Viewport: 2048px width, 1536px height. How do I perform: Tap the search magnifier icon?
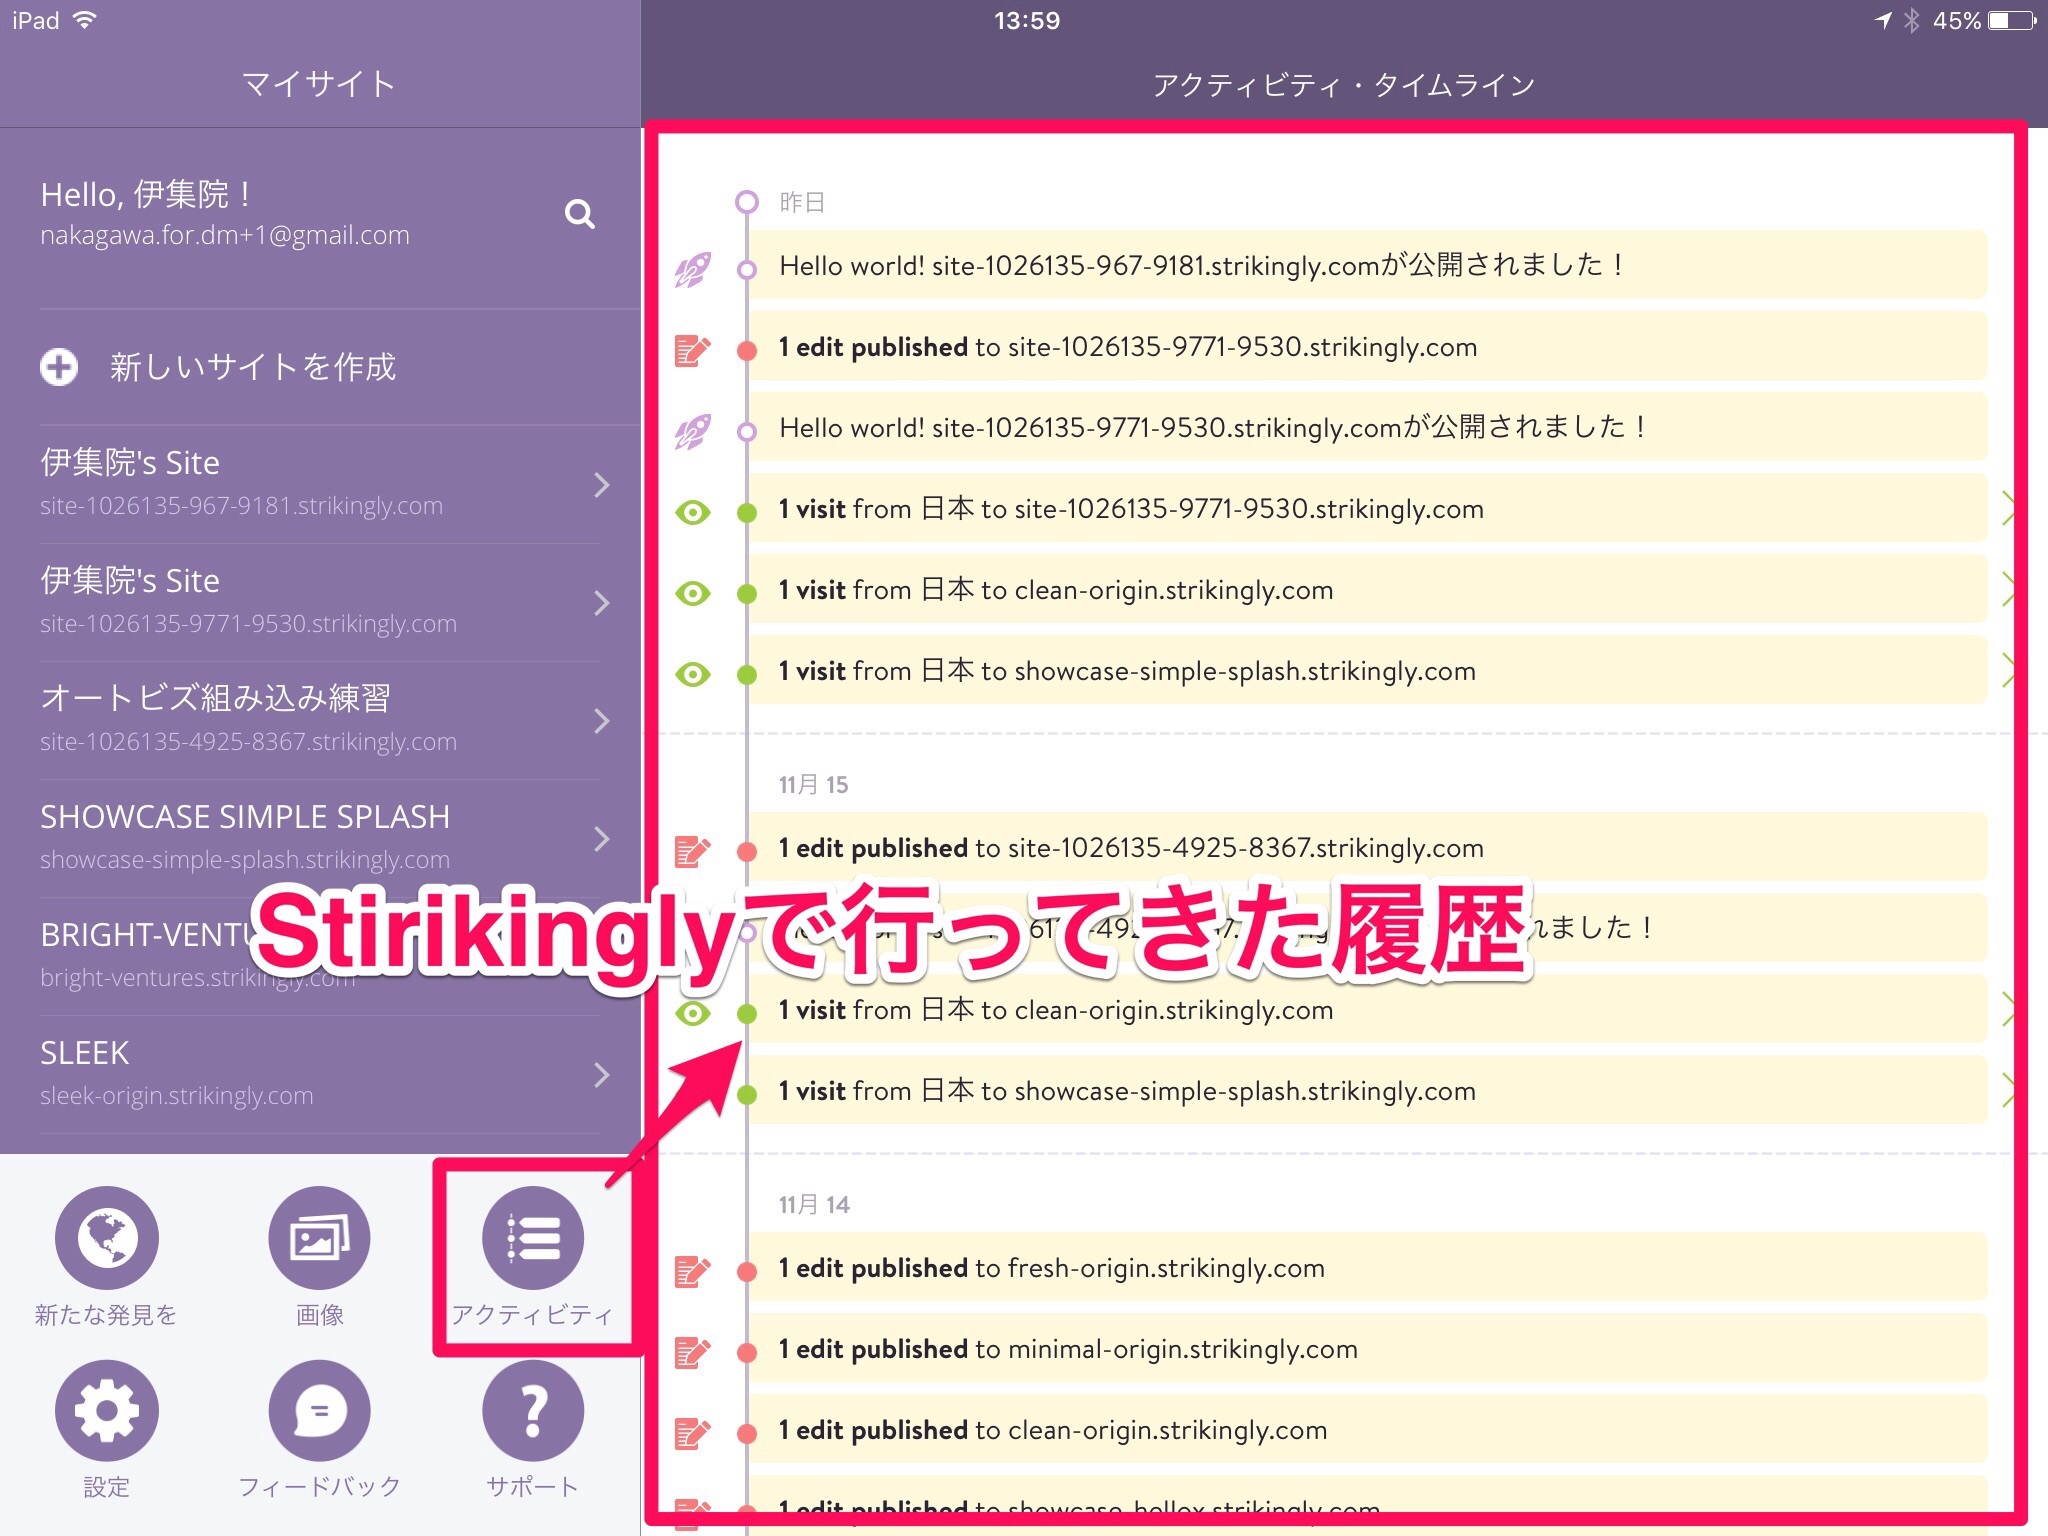(x=579, y=214)
